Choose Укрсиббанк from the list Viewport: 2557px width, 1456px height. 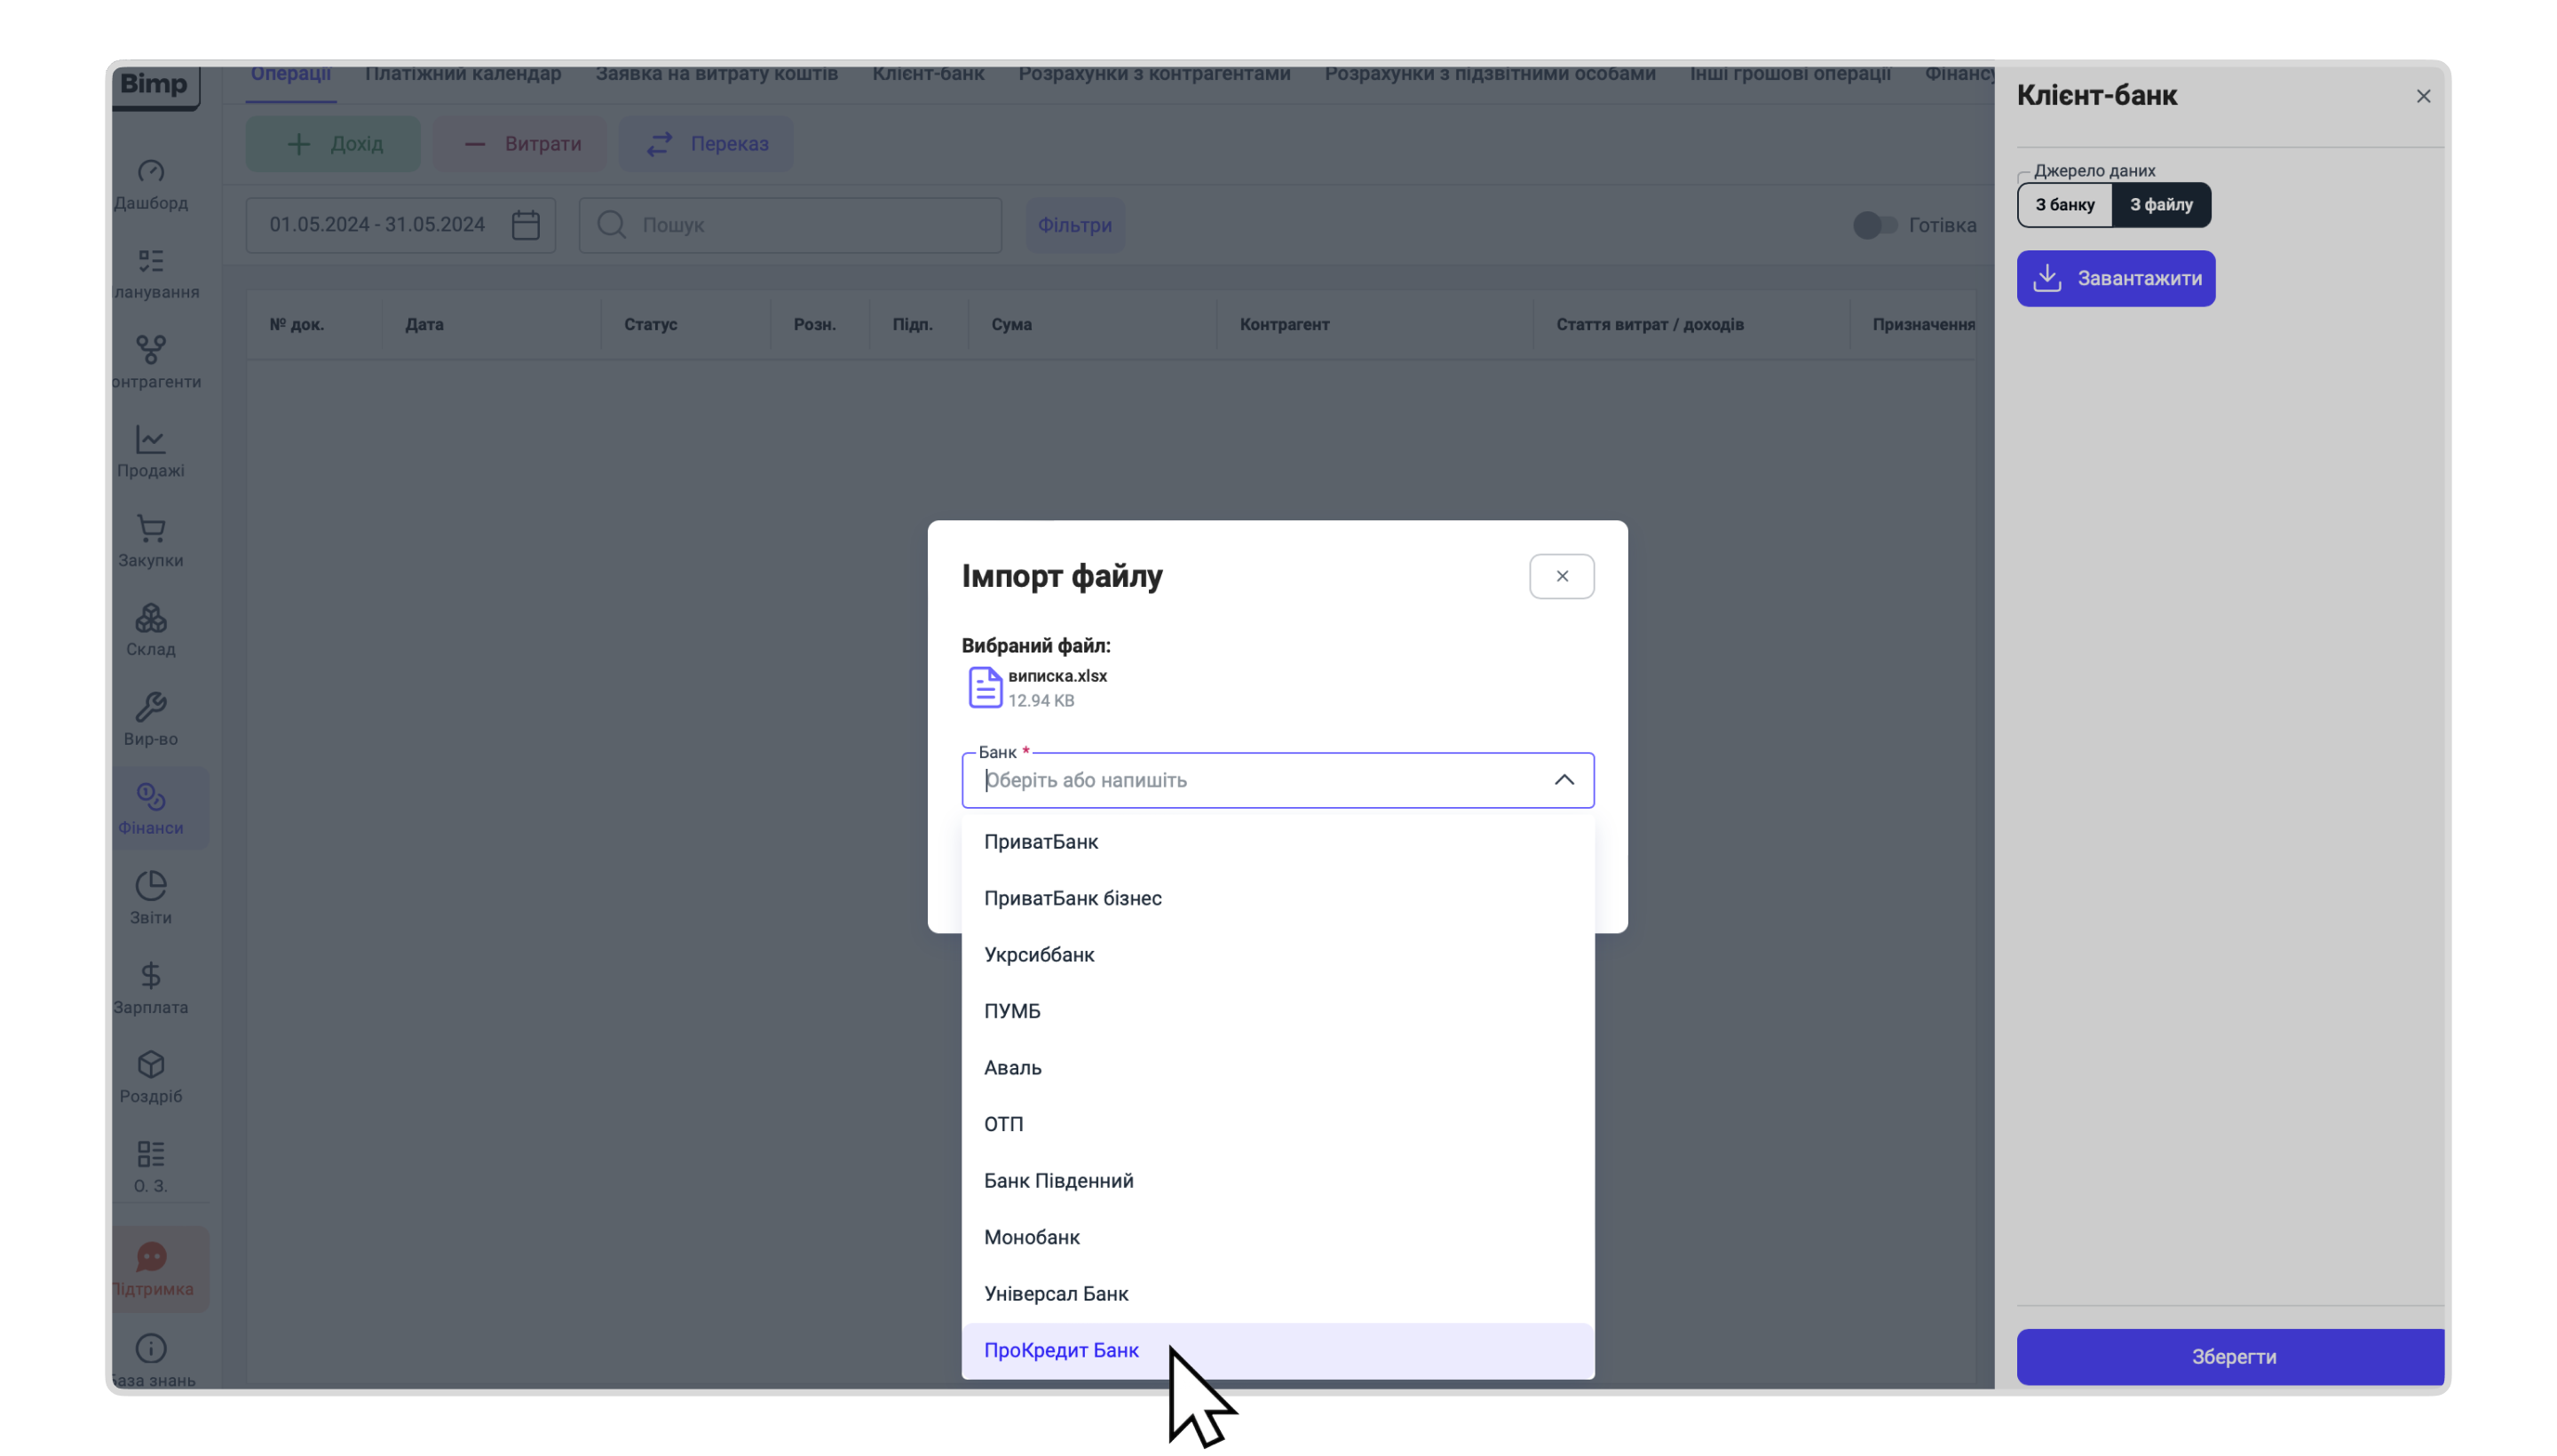[x=1278, y=955]
